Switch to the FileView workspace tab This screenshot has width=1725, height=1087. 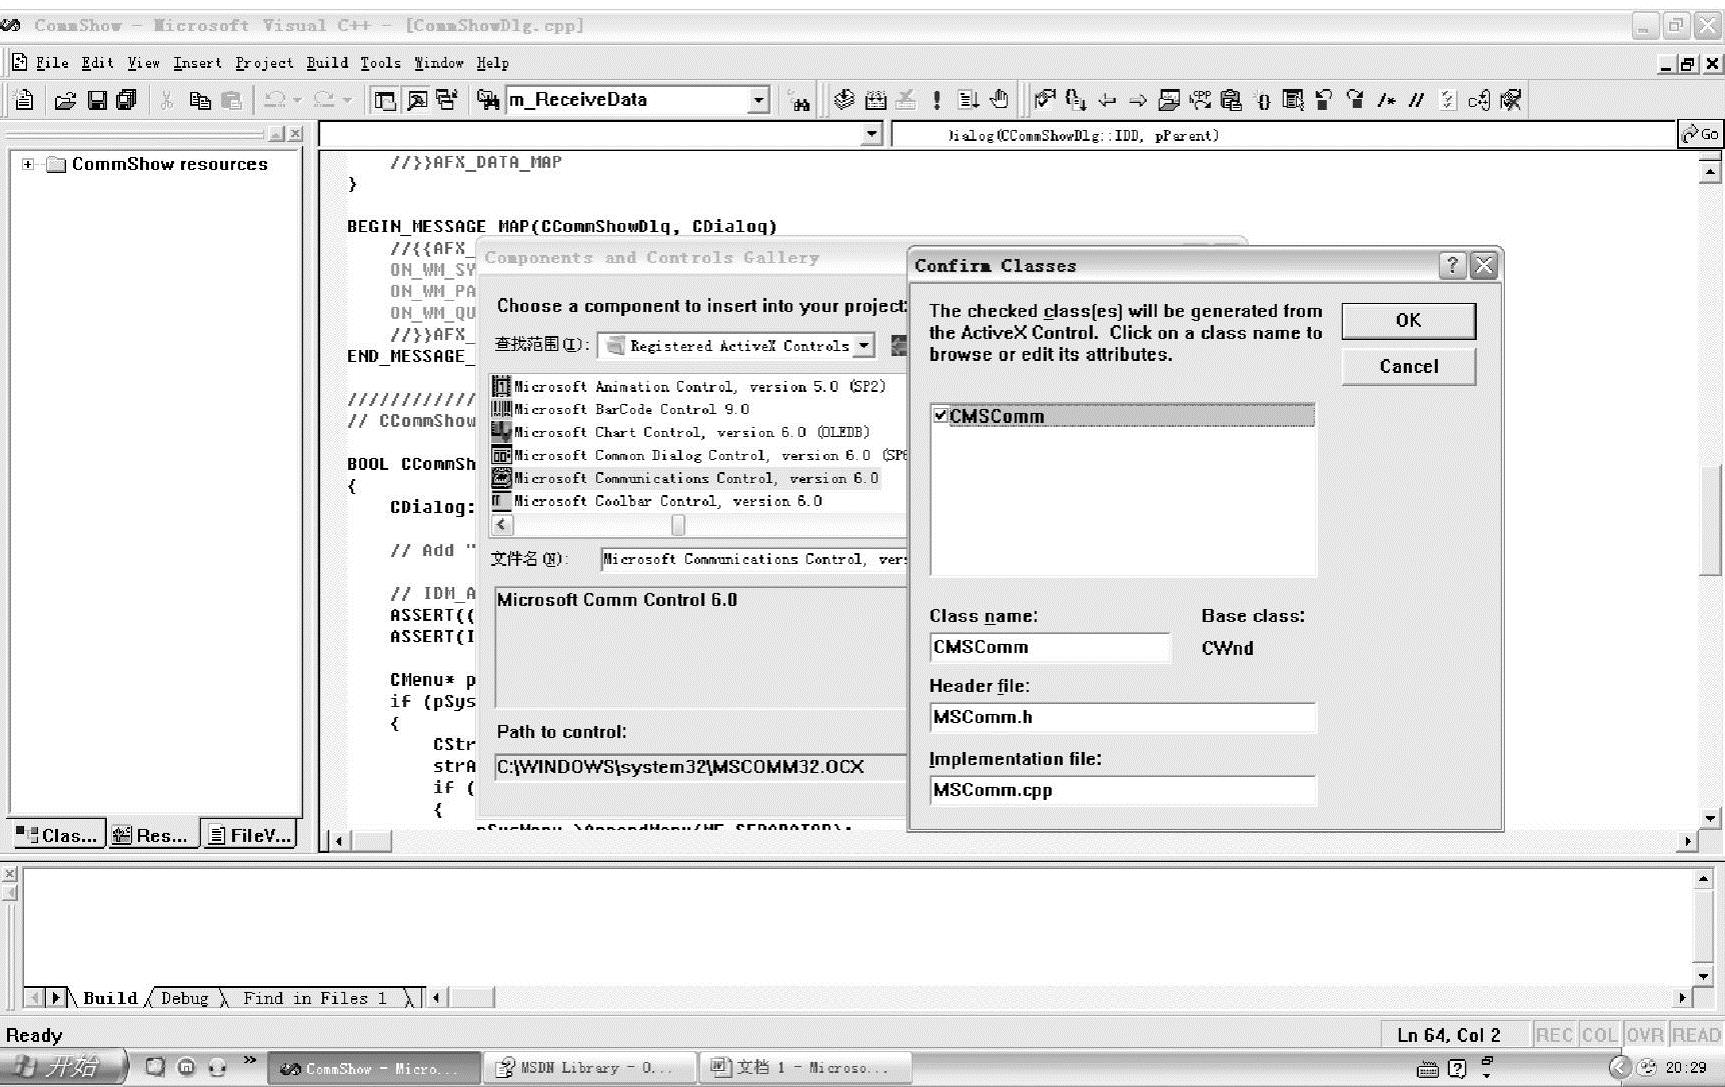click(249, 834)
